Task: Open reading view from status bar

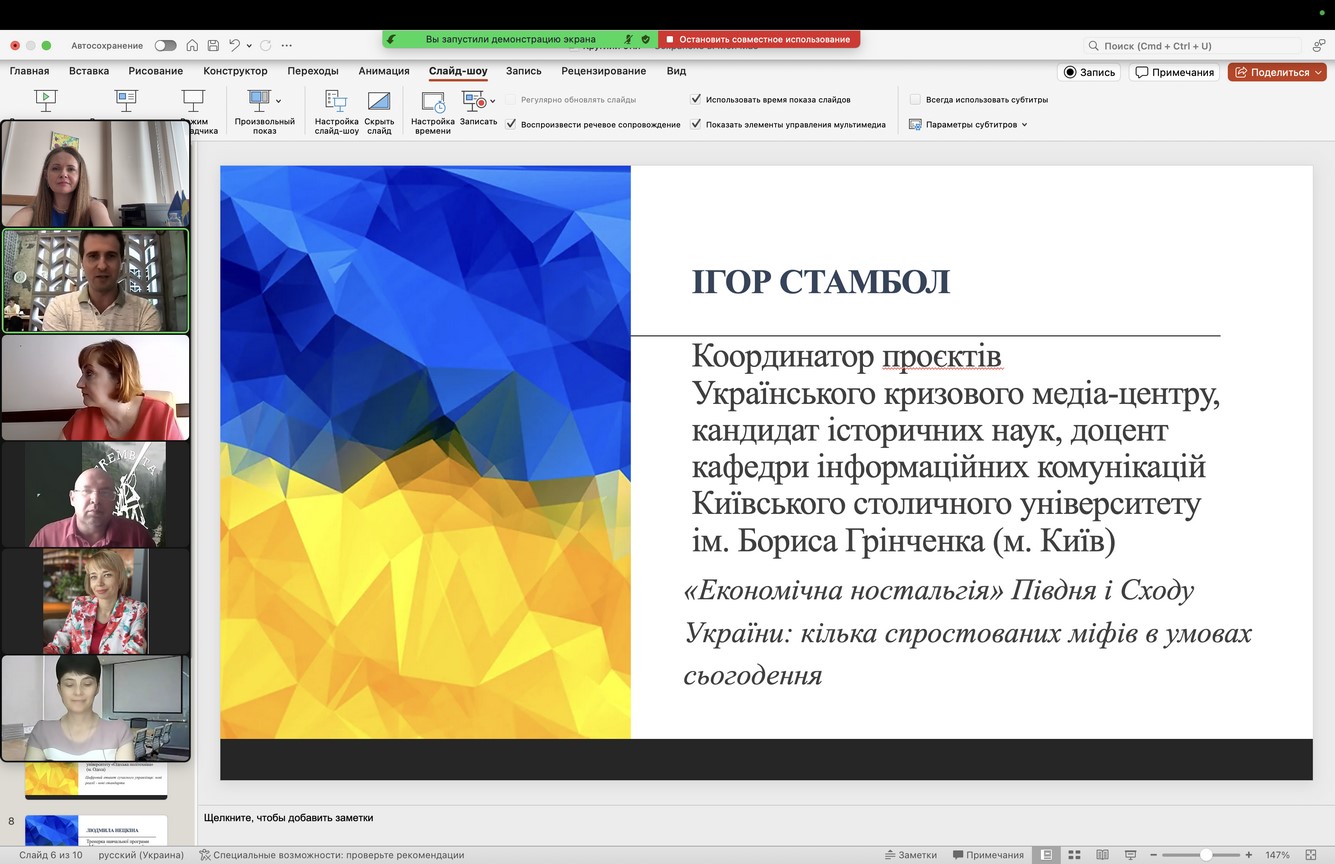Action: tap(1102, 855)
